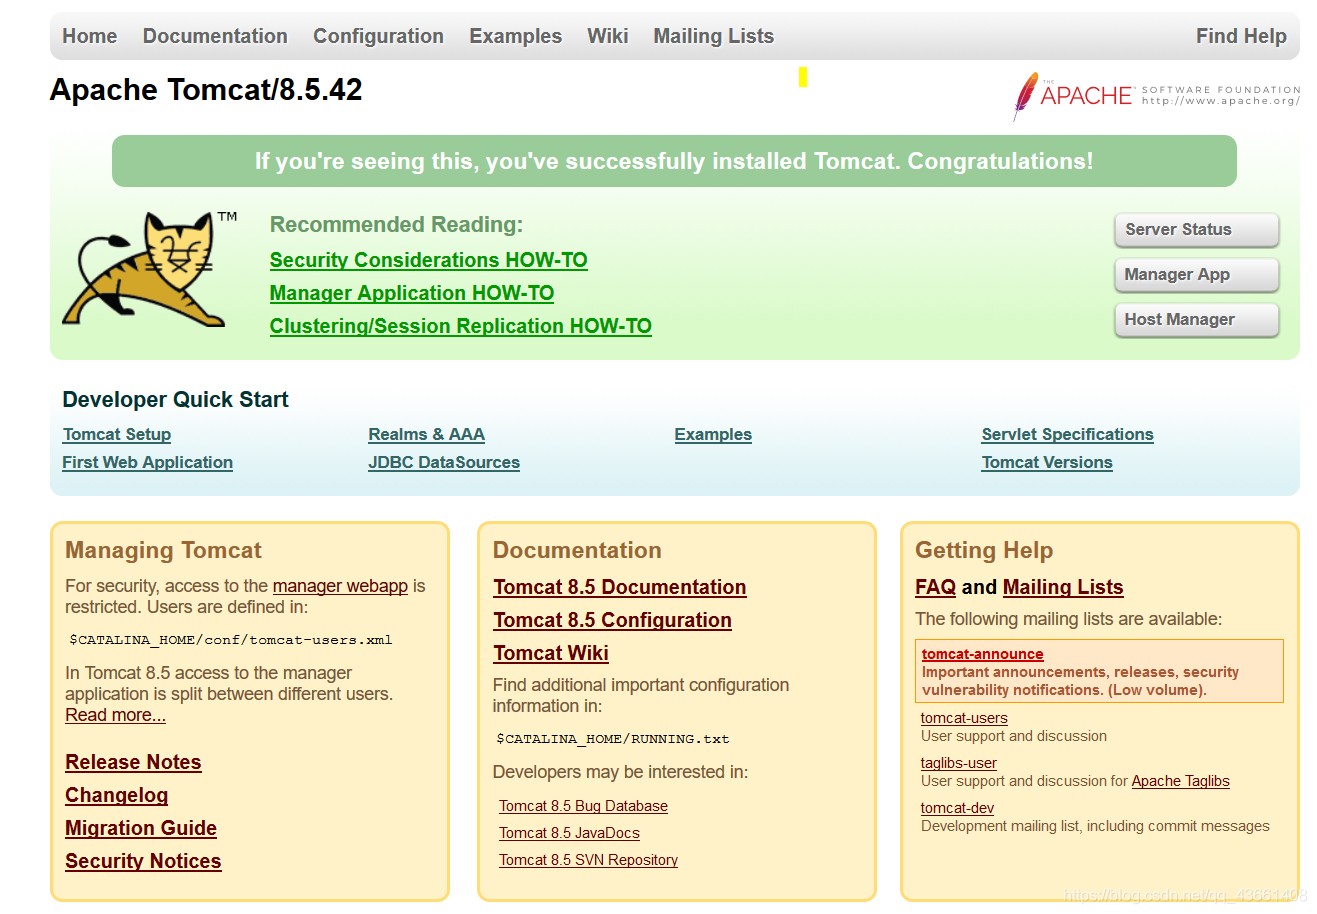This screenshot has height=914, width=1317.
Task: Open the Wiki nav item
Action: coord(608,36)
